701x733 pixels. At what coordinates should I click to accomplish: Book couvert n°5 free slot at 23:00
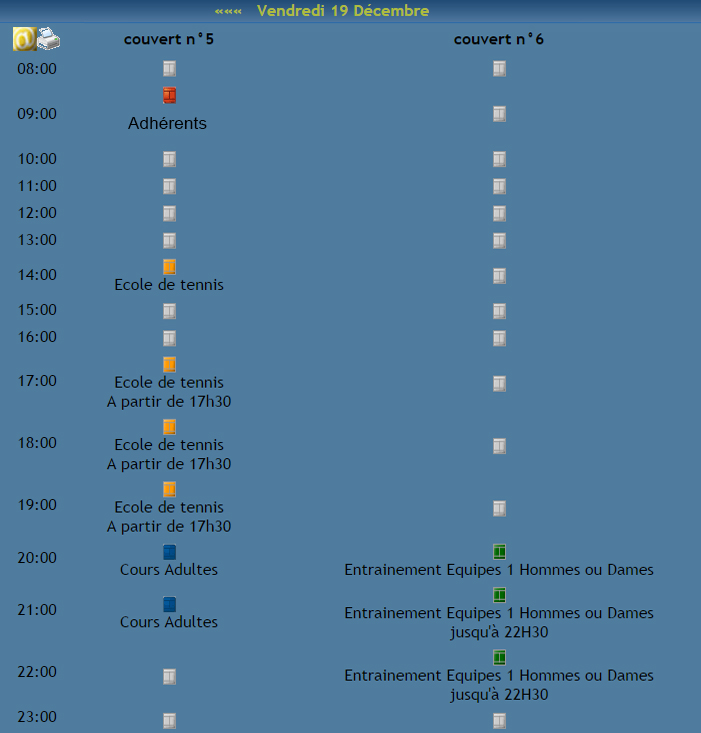click(x=170, y=720)
